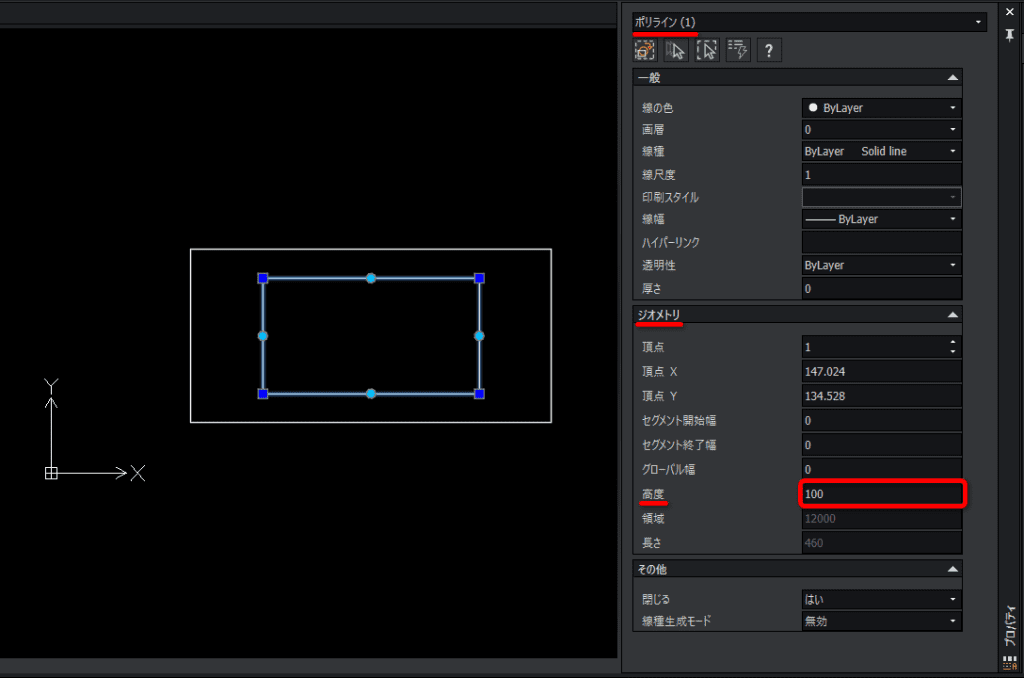Click the dashed-box select objects icon

707,50
